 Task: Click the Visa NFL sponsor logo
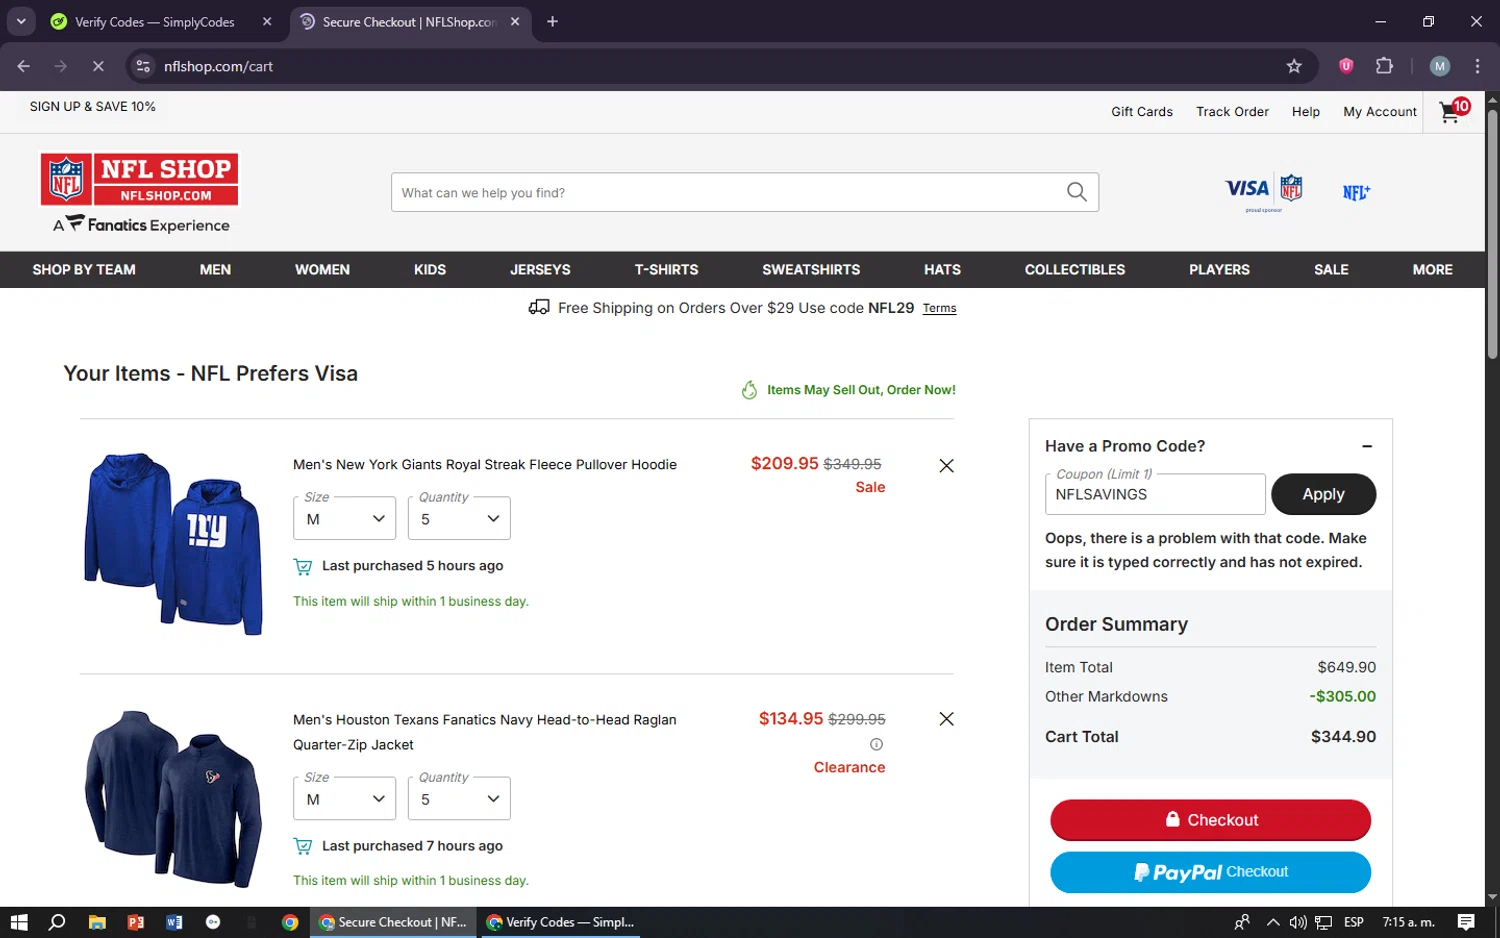pos(1264,191)
